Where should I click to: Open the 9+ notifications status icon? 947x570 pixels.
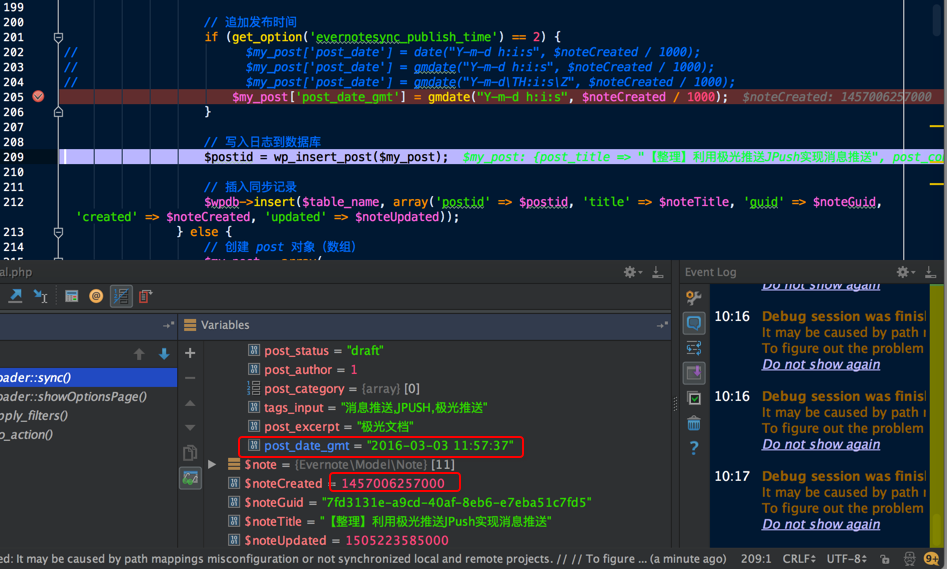pos(932,559)
